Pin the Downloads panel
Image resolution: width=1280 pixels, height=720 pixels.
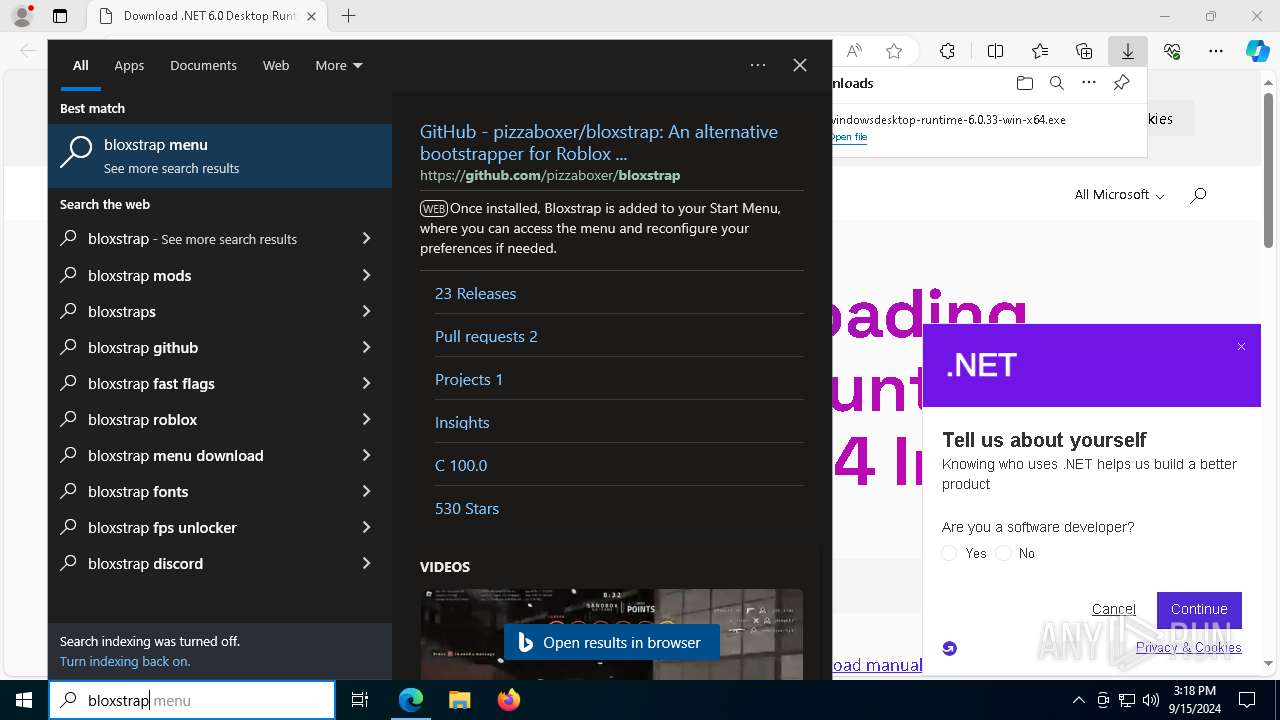pos(1122,83)
